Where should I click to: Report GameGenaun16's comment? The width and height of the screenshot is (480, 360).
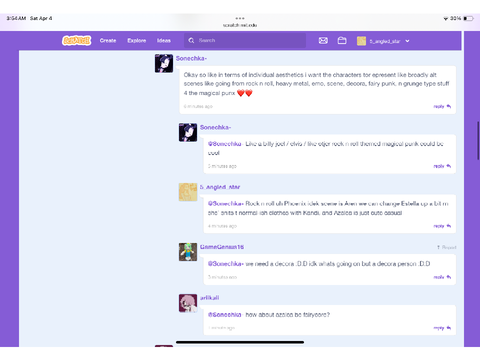pyautogui.click(x=446, y=247)
